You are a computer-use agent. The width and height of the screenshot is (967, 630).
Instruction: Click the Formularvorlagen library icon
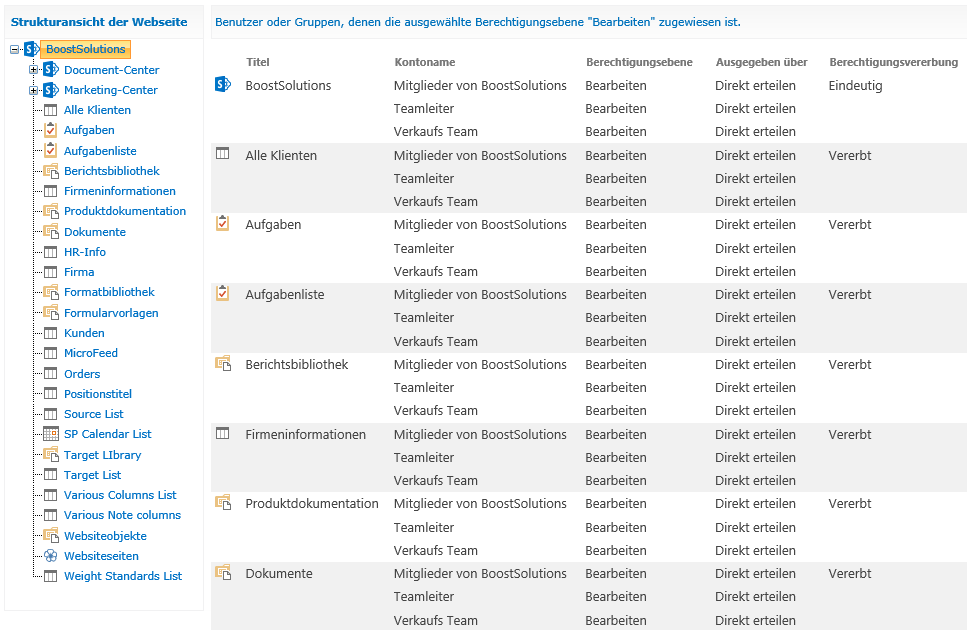tap(51, 313)
